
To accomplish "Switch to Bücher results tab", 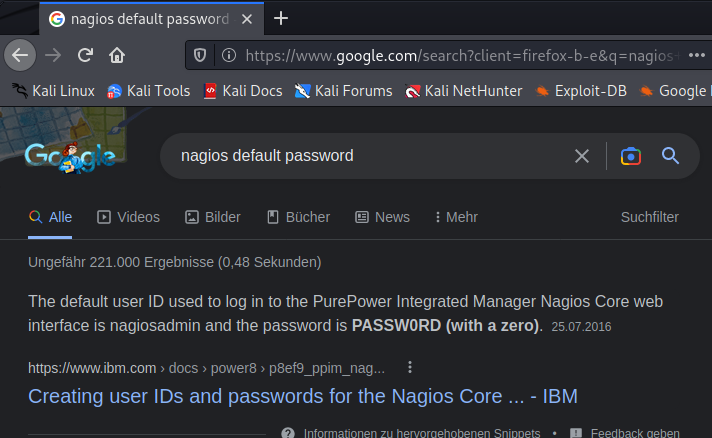I will click(x=298, y=217).
